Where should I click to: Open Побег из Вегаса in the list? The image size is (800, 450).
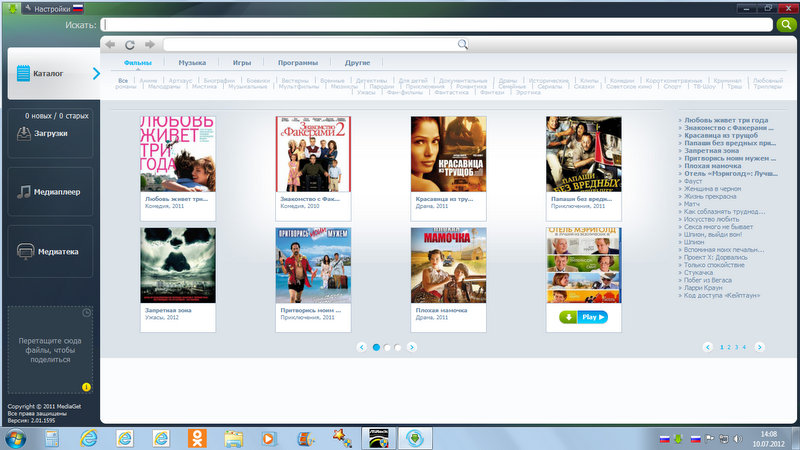(x=707, y=280)
